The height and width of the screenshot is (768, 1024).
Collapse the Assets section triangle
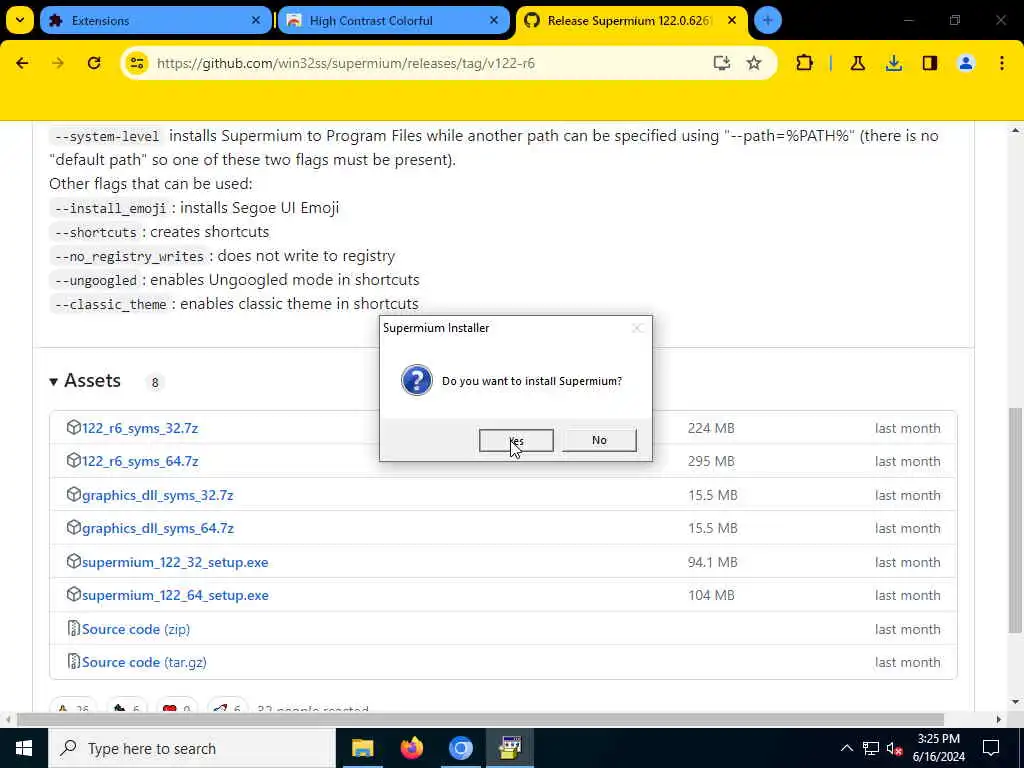coord(54,381)
